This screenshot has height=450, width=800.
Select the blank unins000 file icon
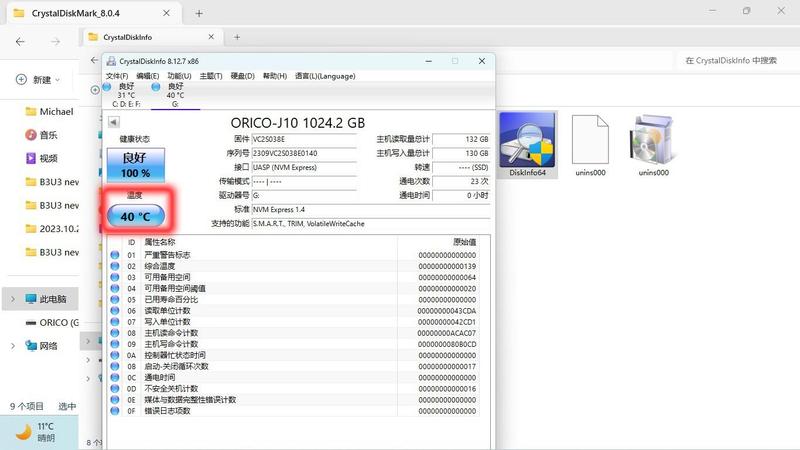590,145
